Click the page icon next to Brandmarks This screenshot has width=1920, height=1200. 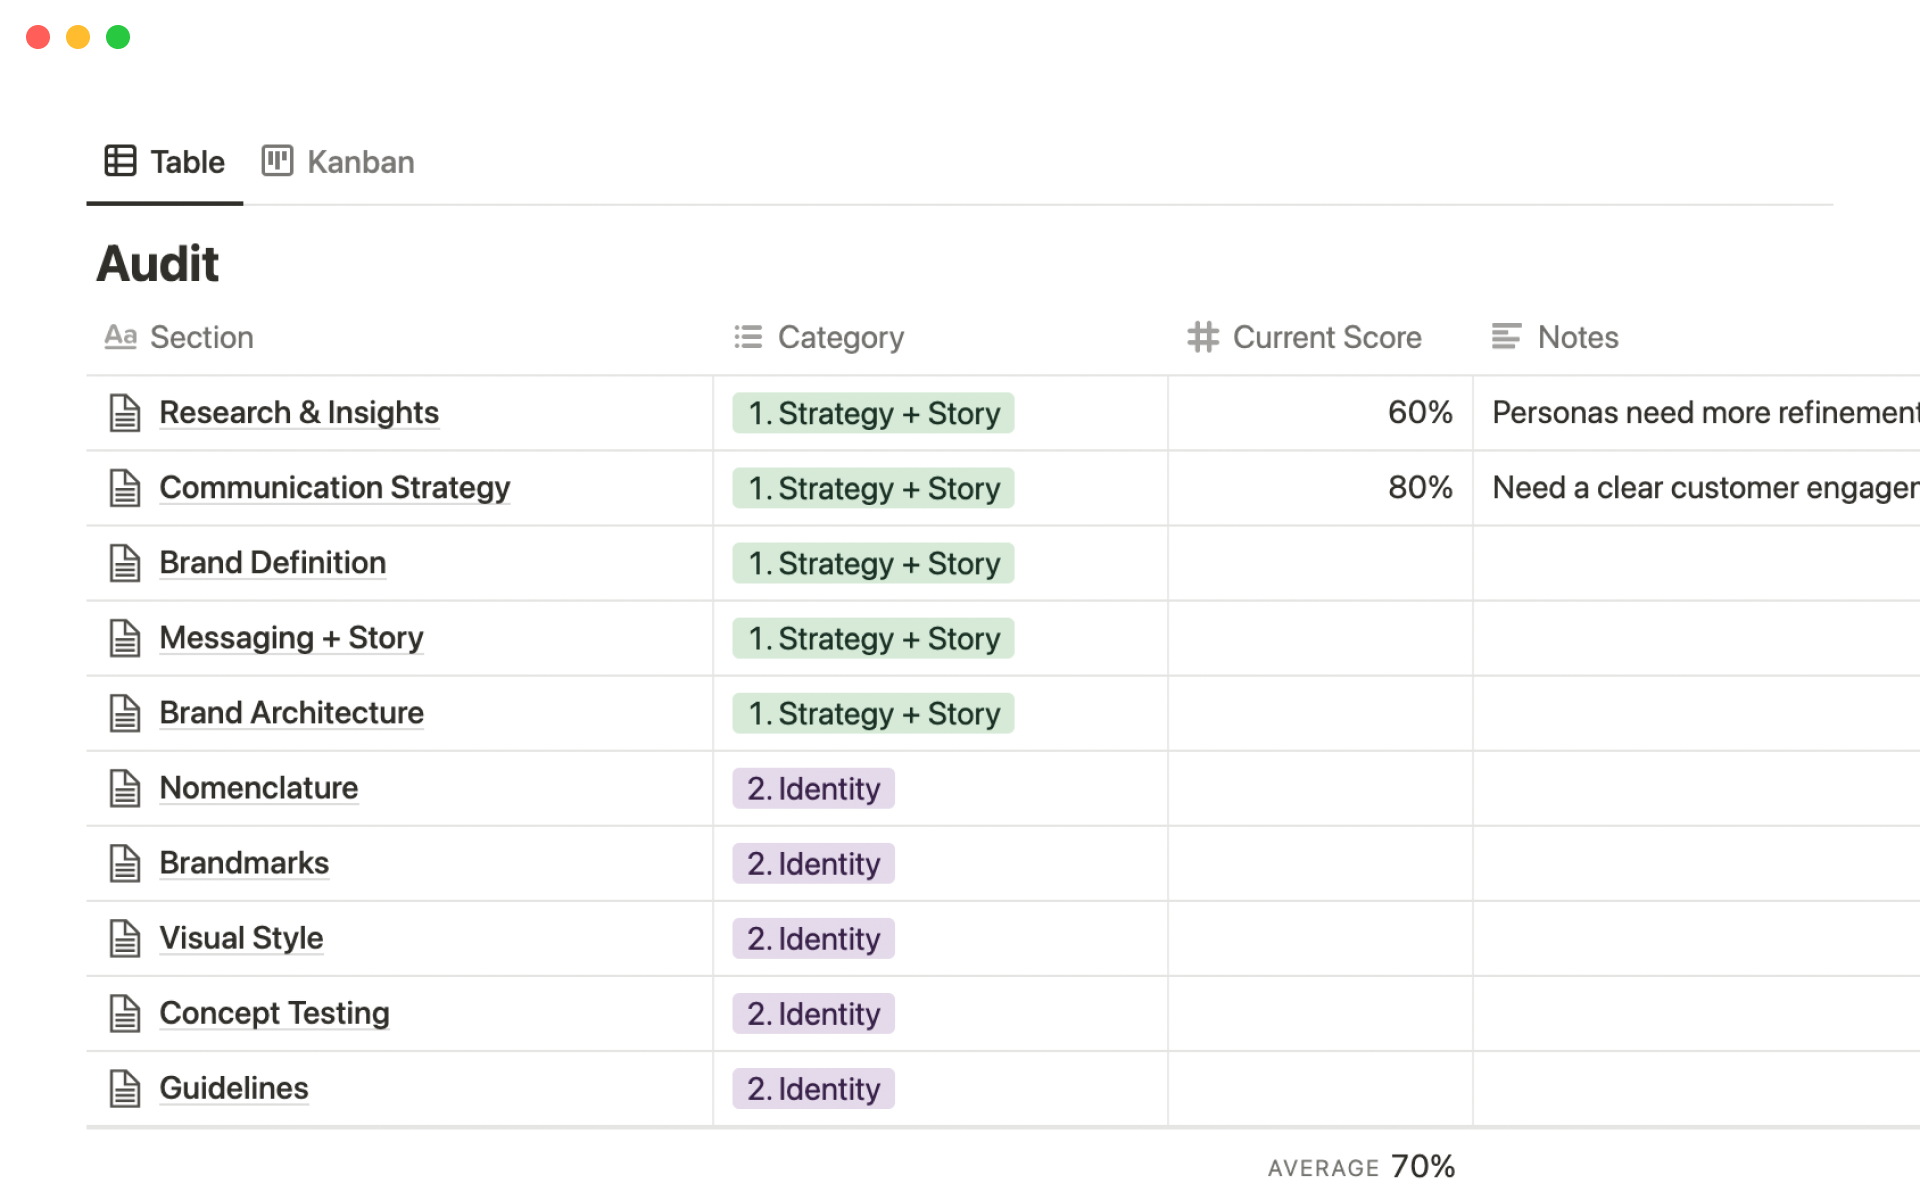(x=125, y=863)
